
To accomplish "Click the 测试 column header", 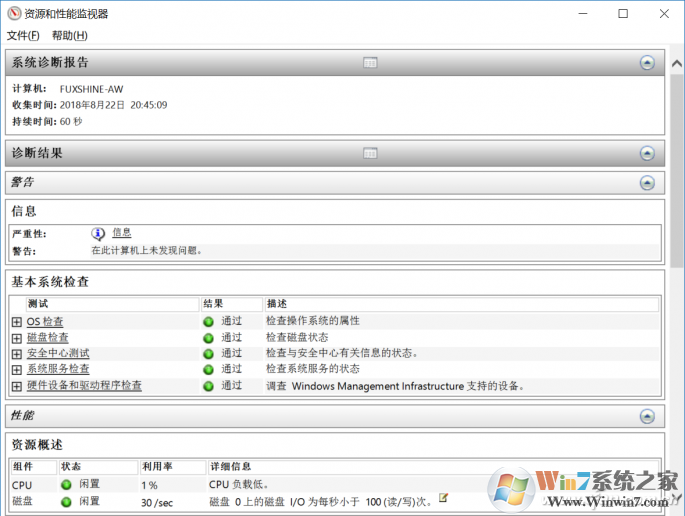I will click(38, 303).
